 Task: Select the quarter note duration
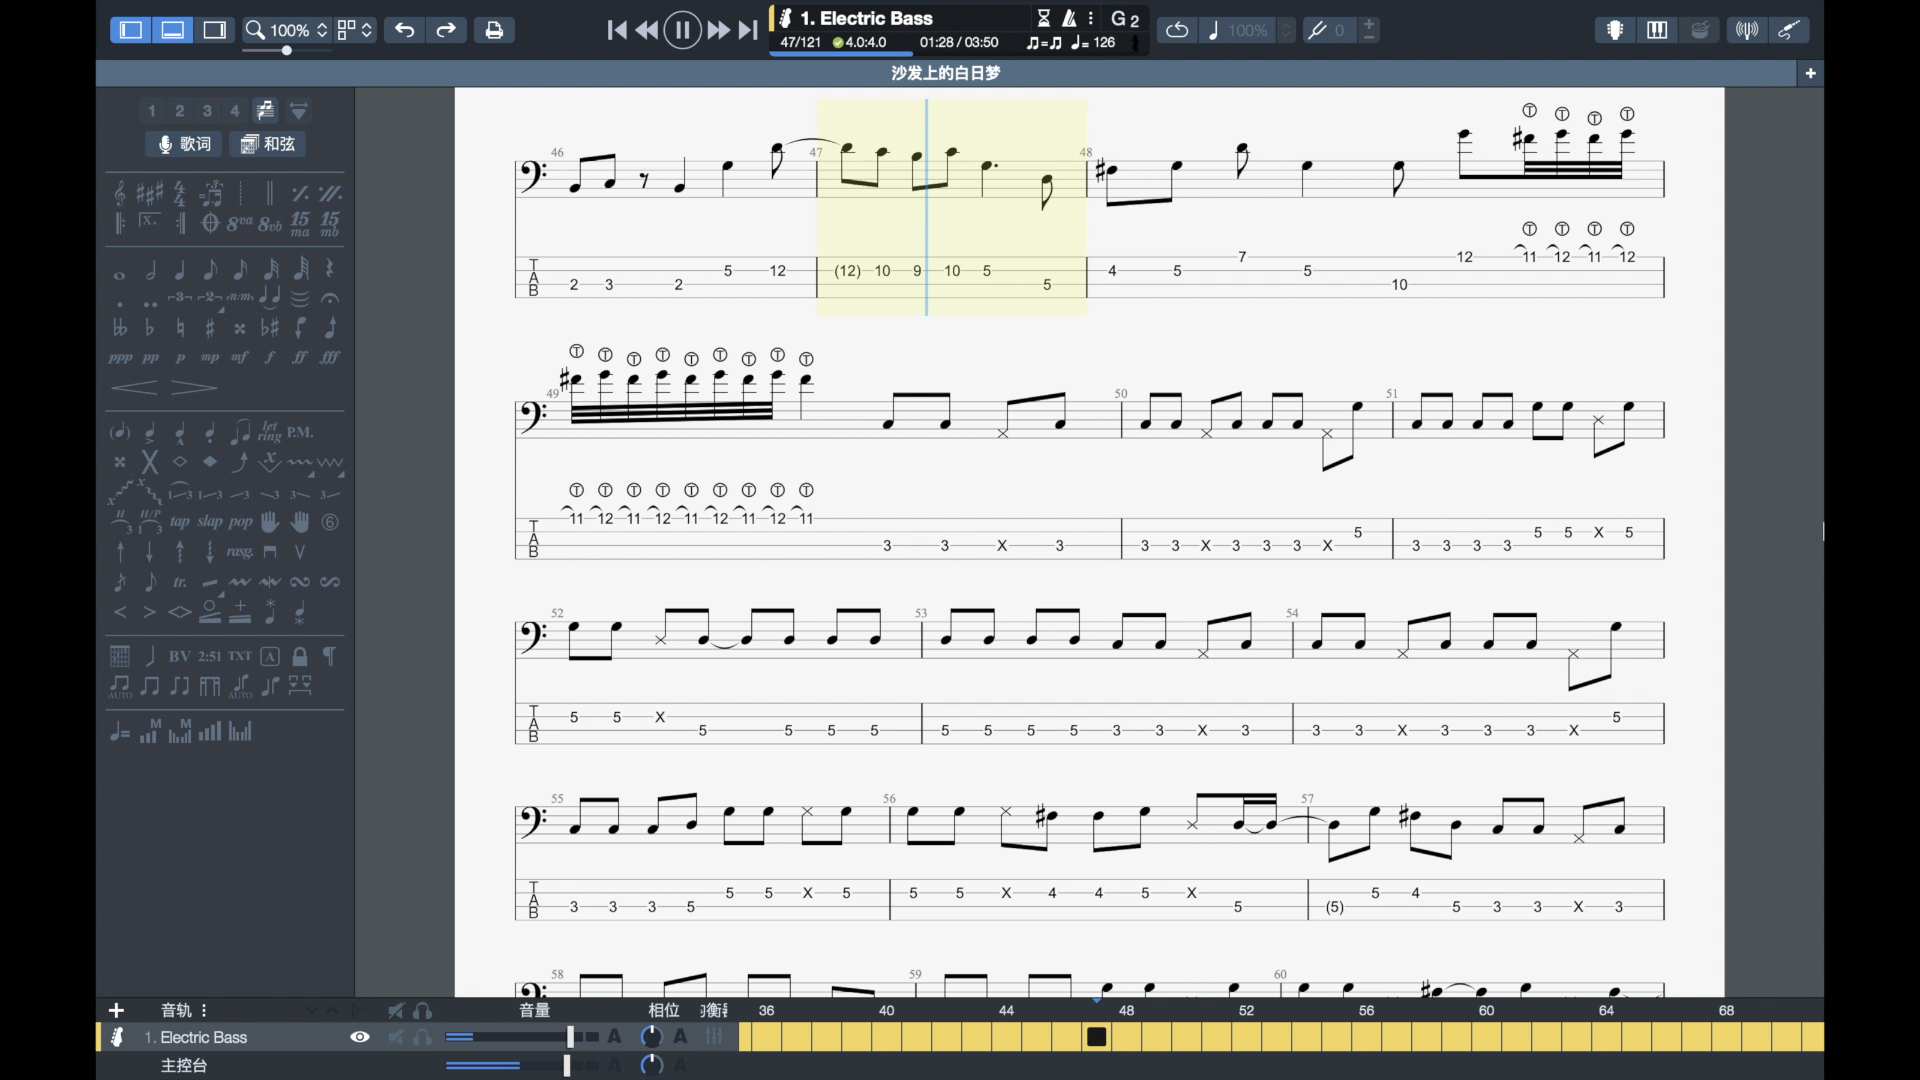pyautogui.click(x=180, y=269)
